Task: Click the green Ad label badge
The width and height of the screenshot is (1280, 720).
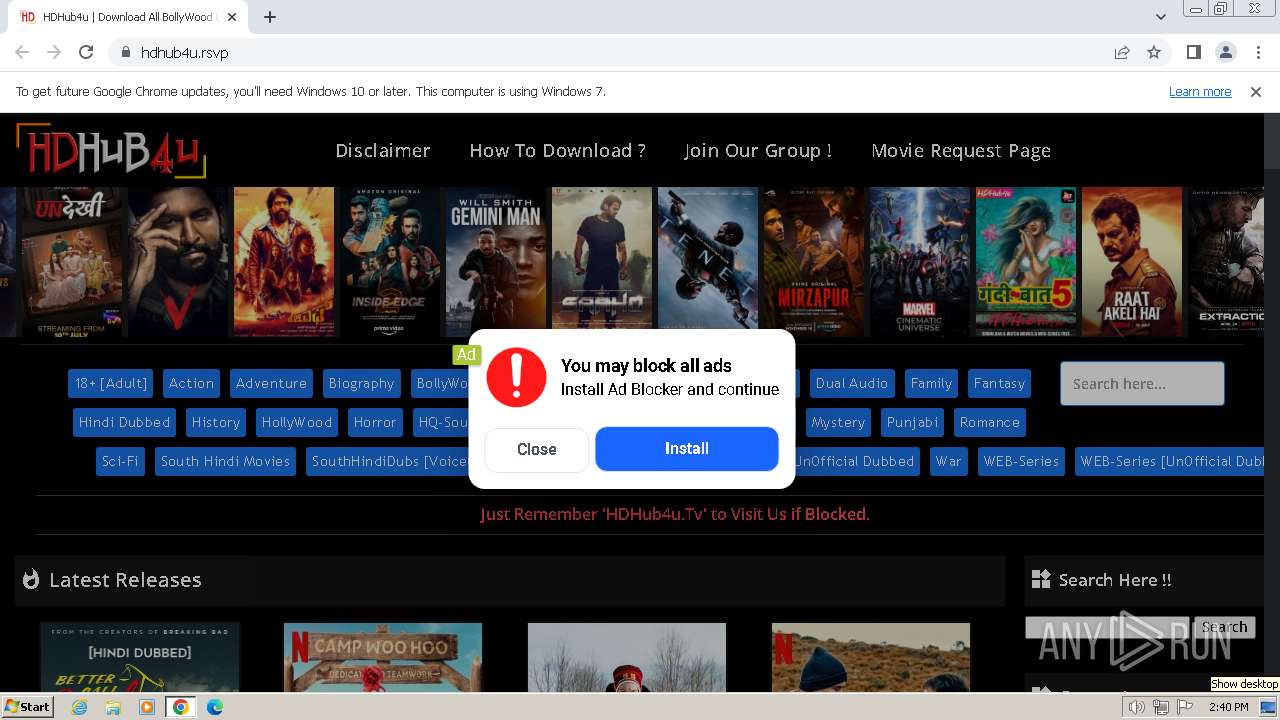Action: 466,354
